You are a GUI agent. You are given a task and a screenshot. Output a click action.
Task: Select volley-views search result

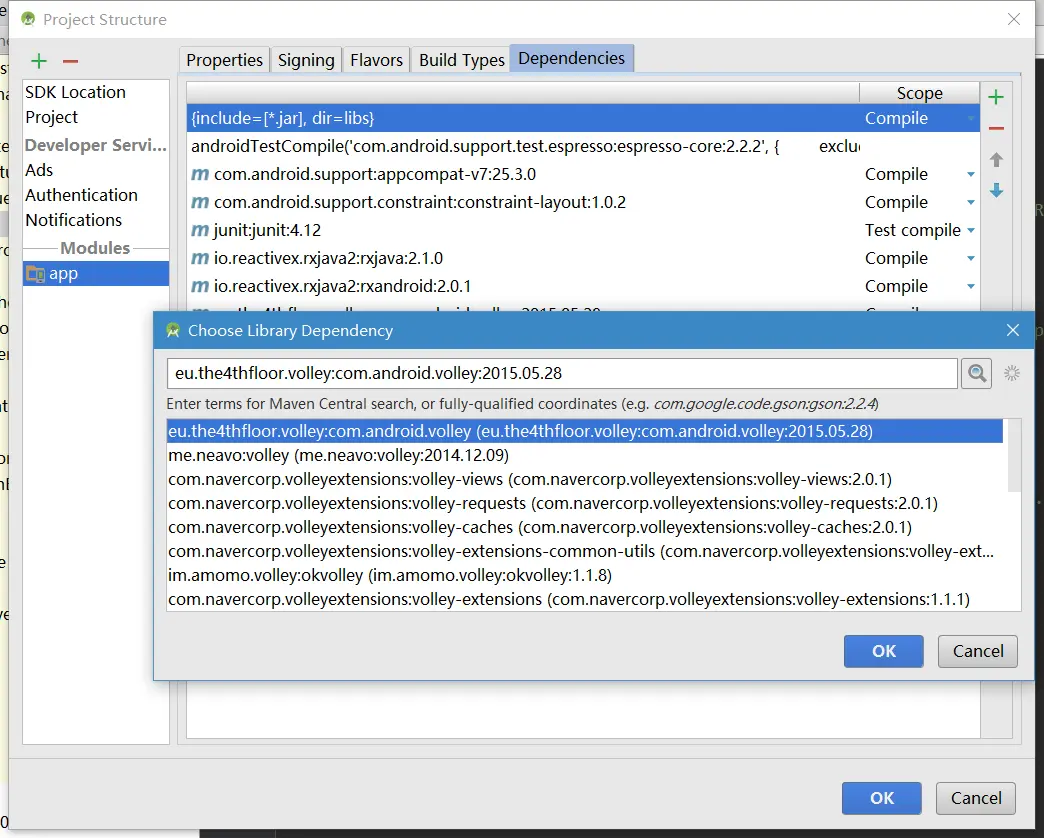[x=585, y=479]
